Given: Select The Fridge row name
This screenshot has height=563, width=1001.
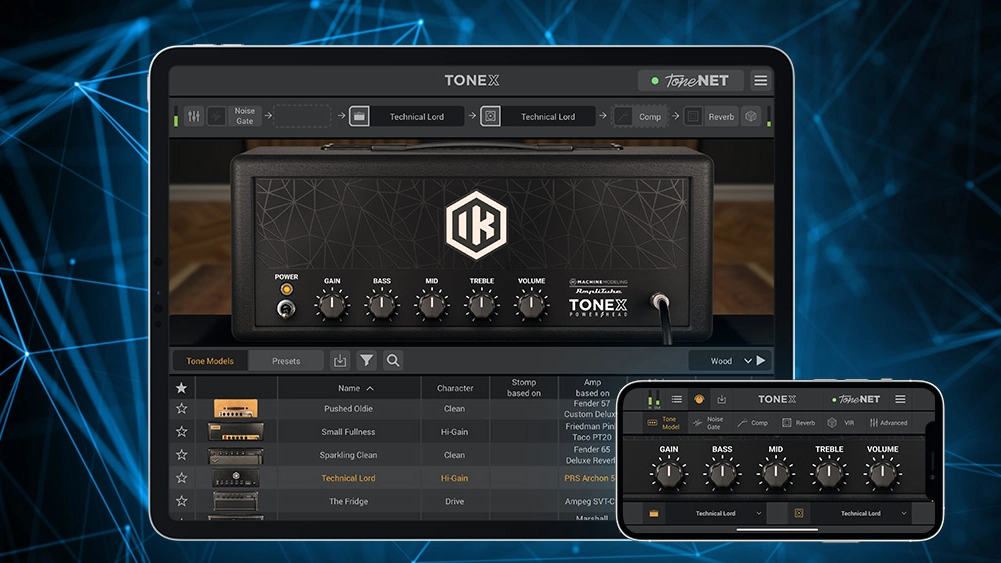Looking at the screenshot, I should [348, 501].
